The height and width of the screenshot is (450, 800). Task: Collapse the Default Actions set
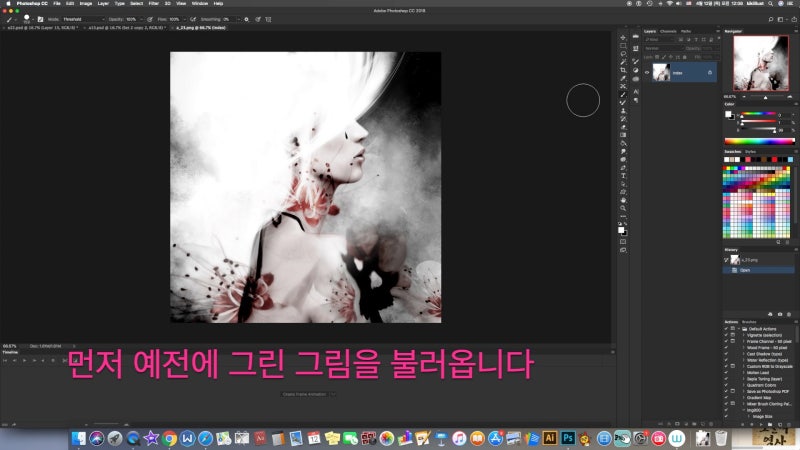tap(739, 329)
